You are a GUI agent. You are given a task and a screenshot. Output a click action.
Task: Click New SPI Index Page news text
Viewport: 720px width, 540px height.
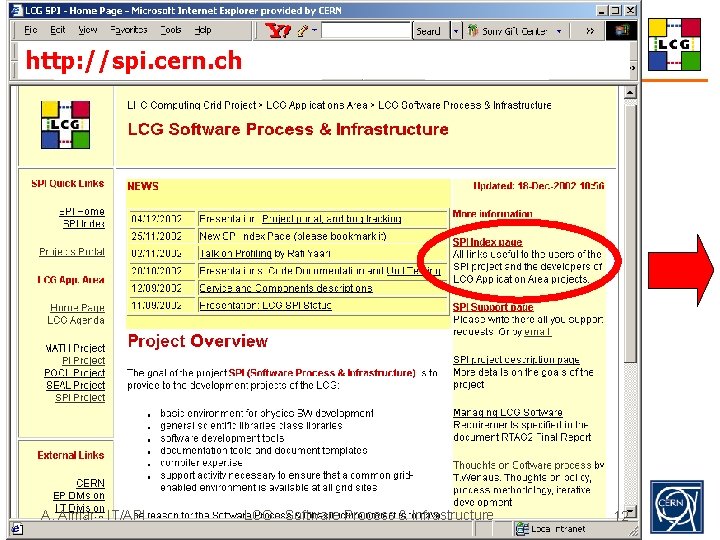(293, 236)
